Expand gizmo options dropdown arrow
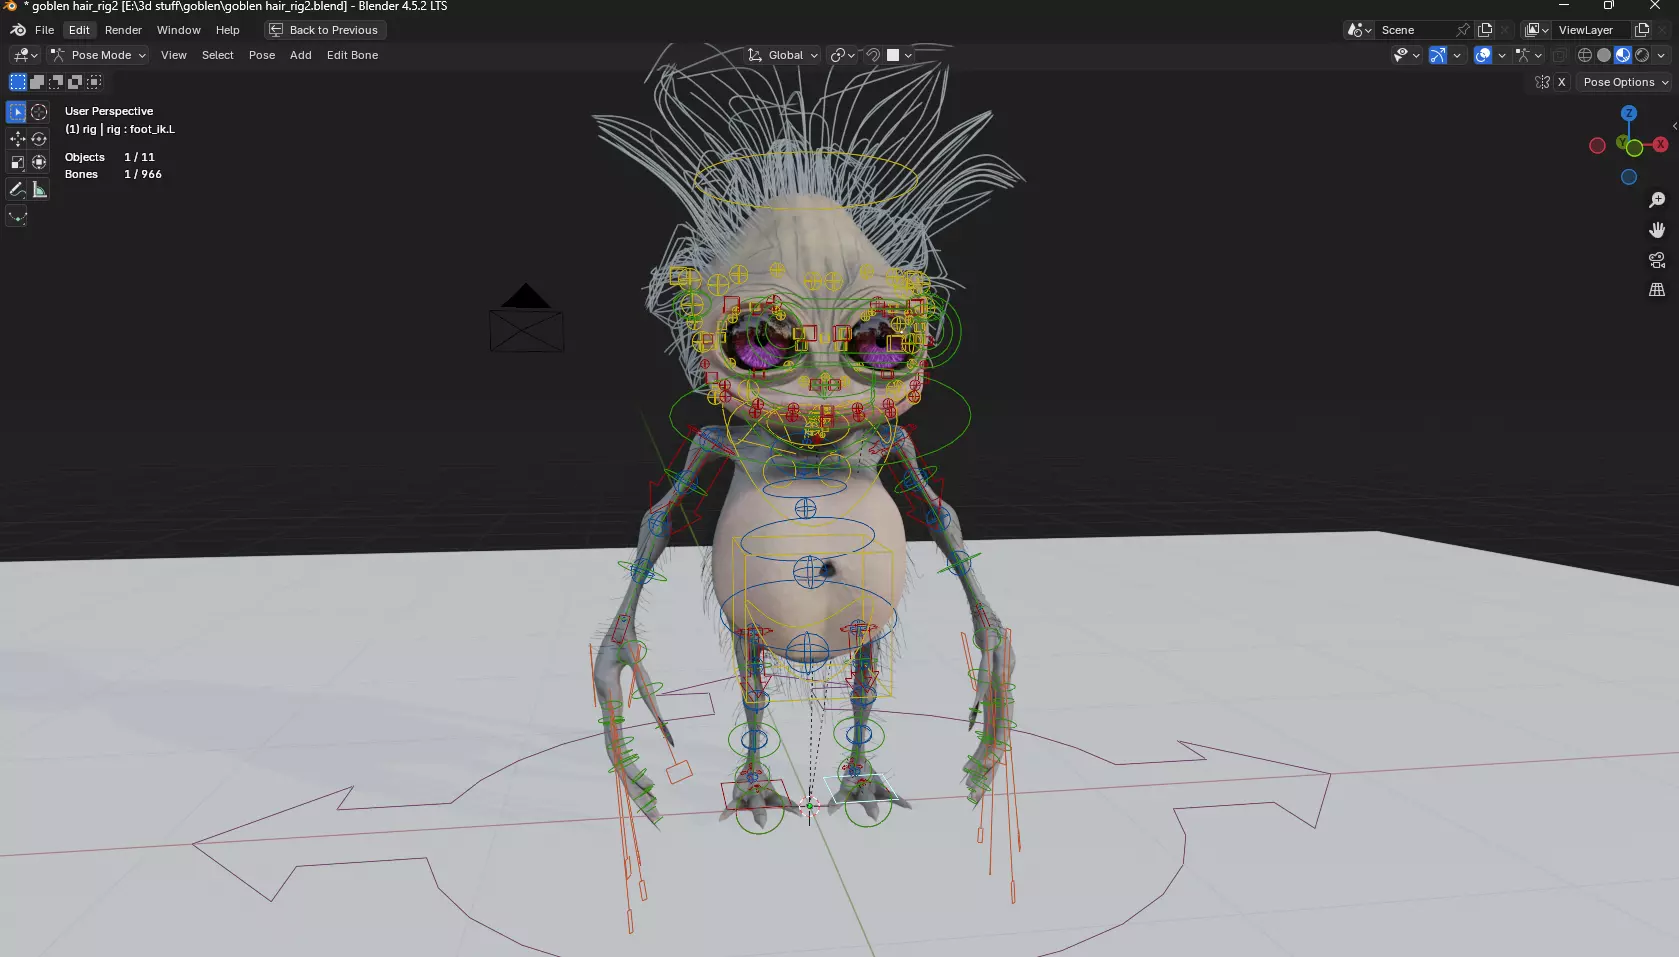 (1457, 55)
